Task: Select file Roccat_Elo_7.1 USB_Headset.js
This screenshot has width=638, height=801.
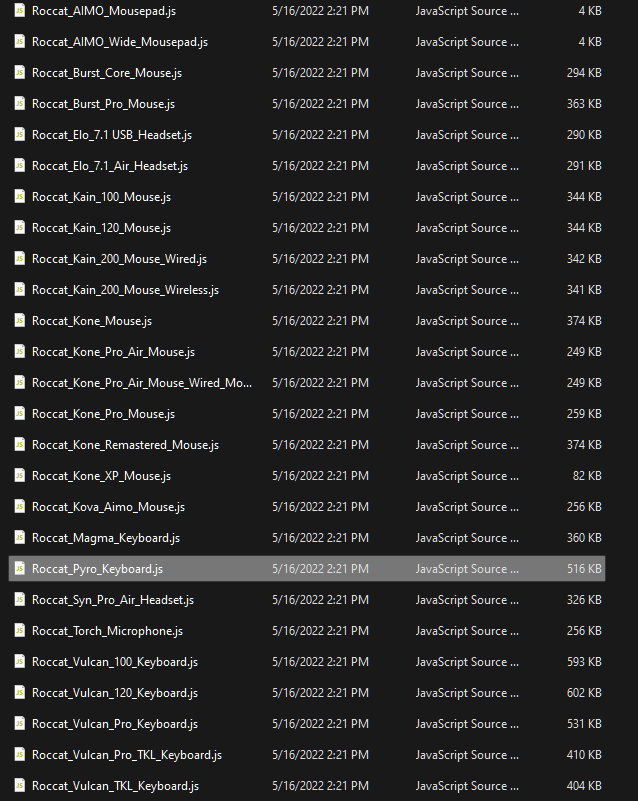Action: (112, 135)
